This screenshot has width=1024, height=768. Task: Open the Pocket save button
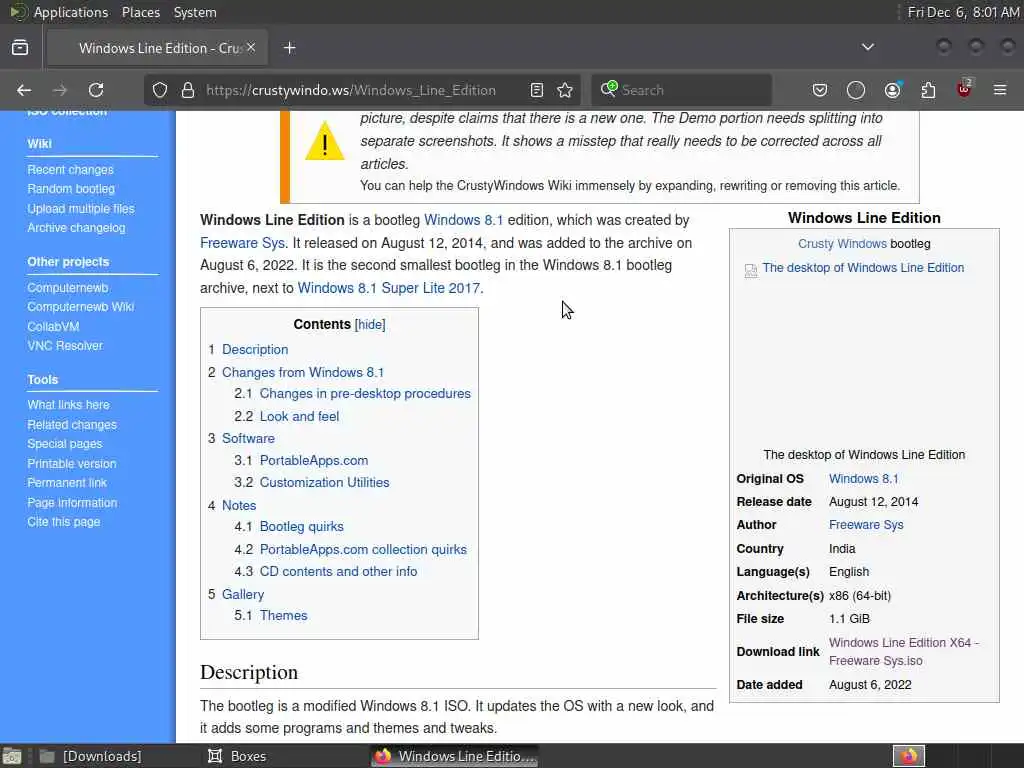click(x=820, y=90)
